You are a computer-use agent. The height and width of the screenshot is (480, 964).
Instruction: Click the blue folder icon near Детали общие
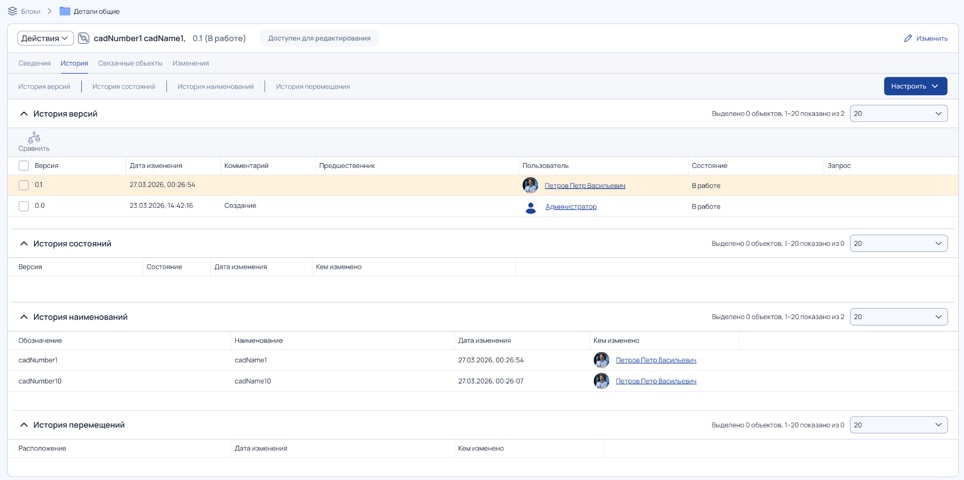coord(65,11)
